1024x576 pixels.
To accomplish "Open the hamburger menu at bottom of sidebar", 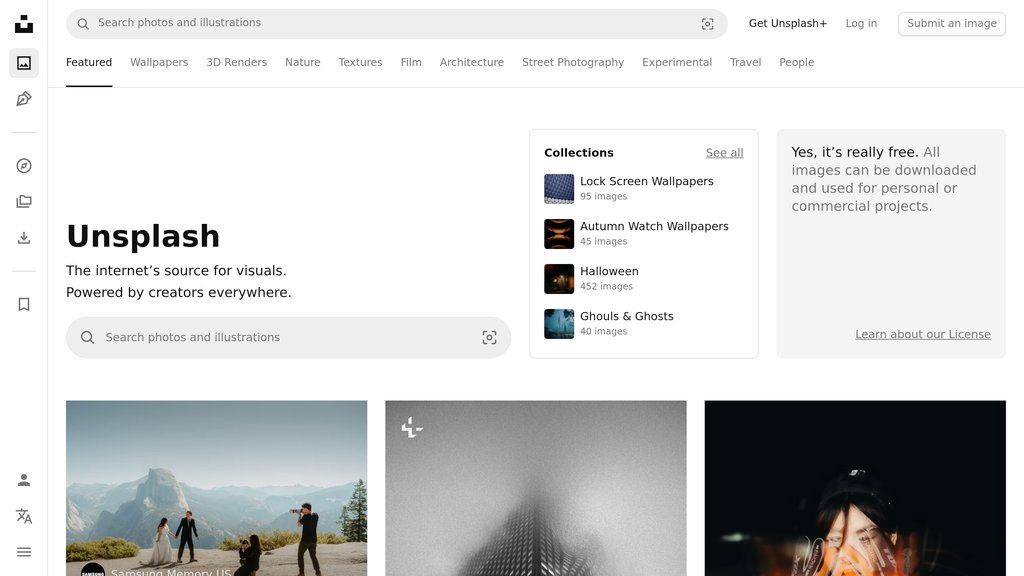I will coord(23,551).
